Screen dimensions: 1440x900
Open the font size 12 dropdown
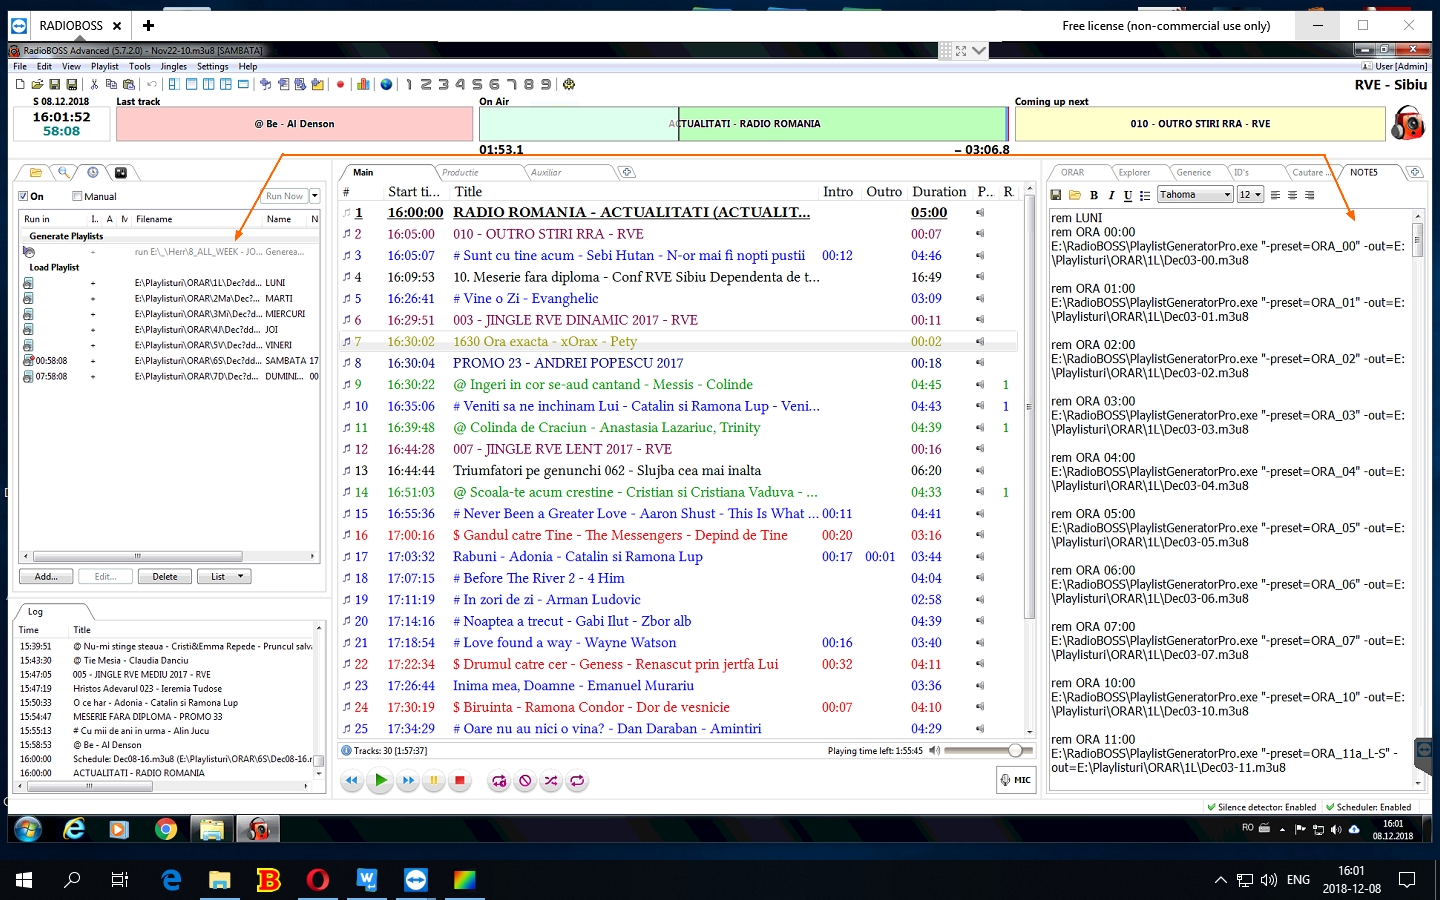tap(1250, 195)
